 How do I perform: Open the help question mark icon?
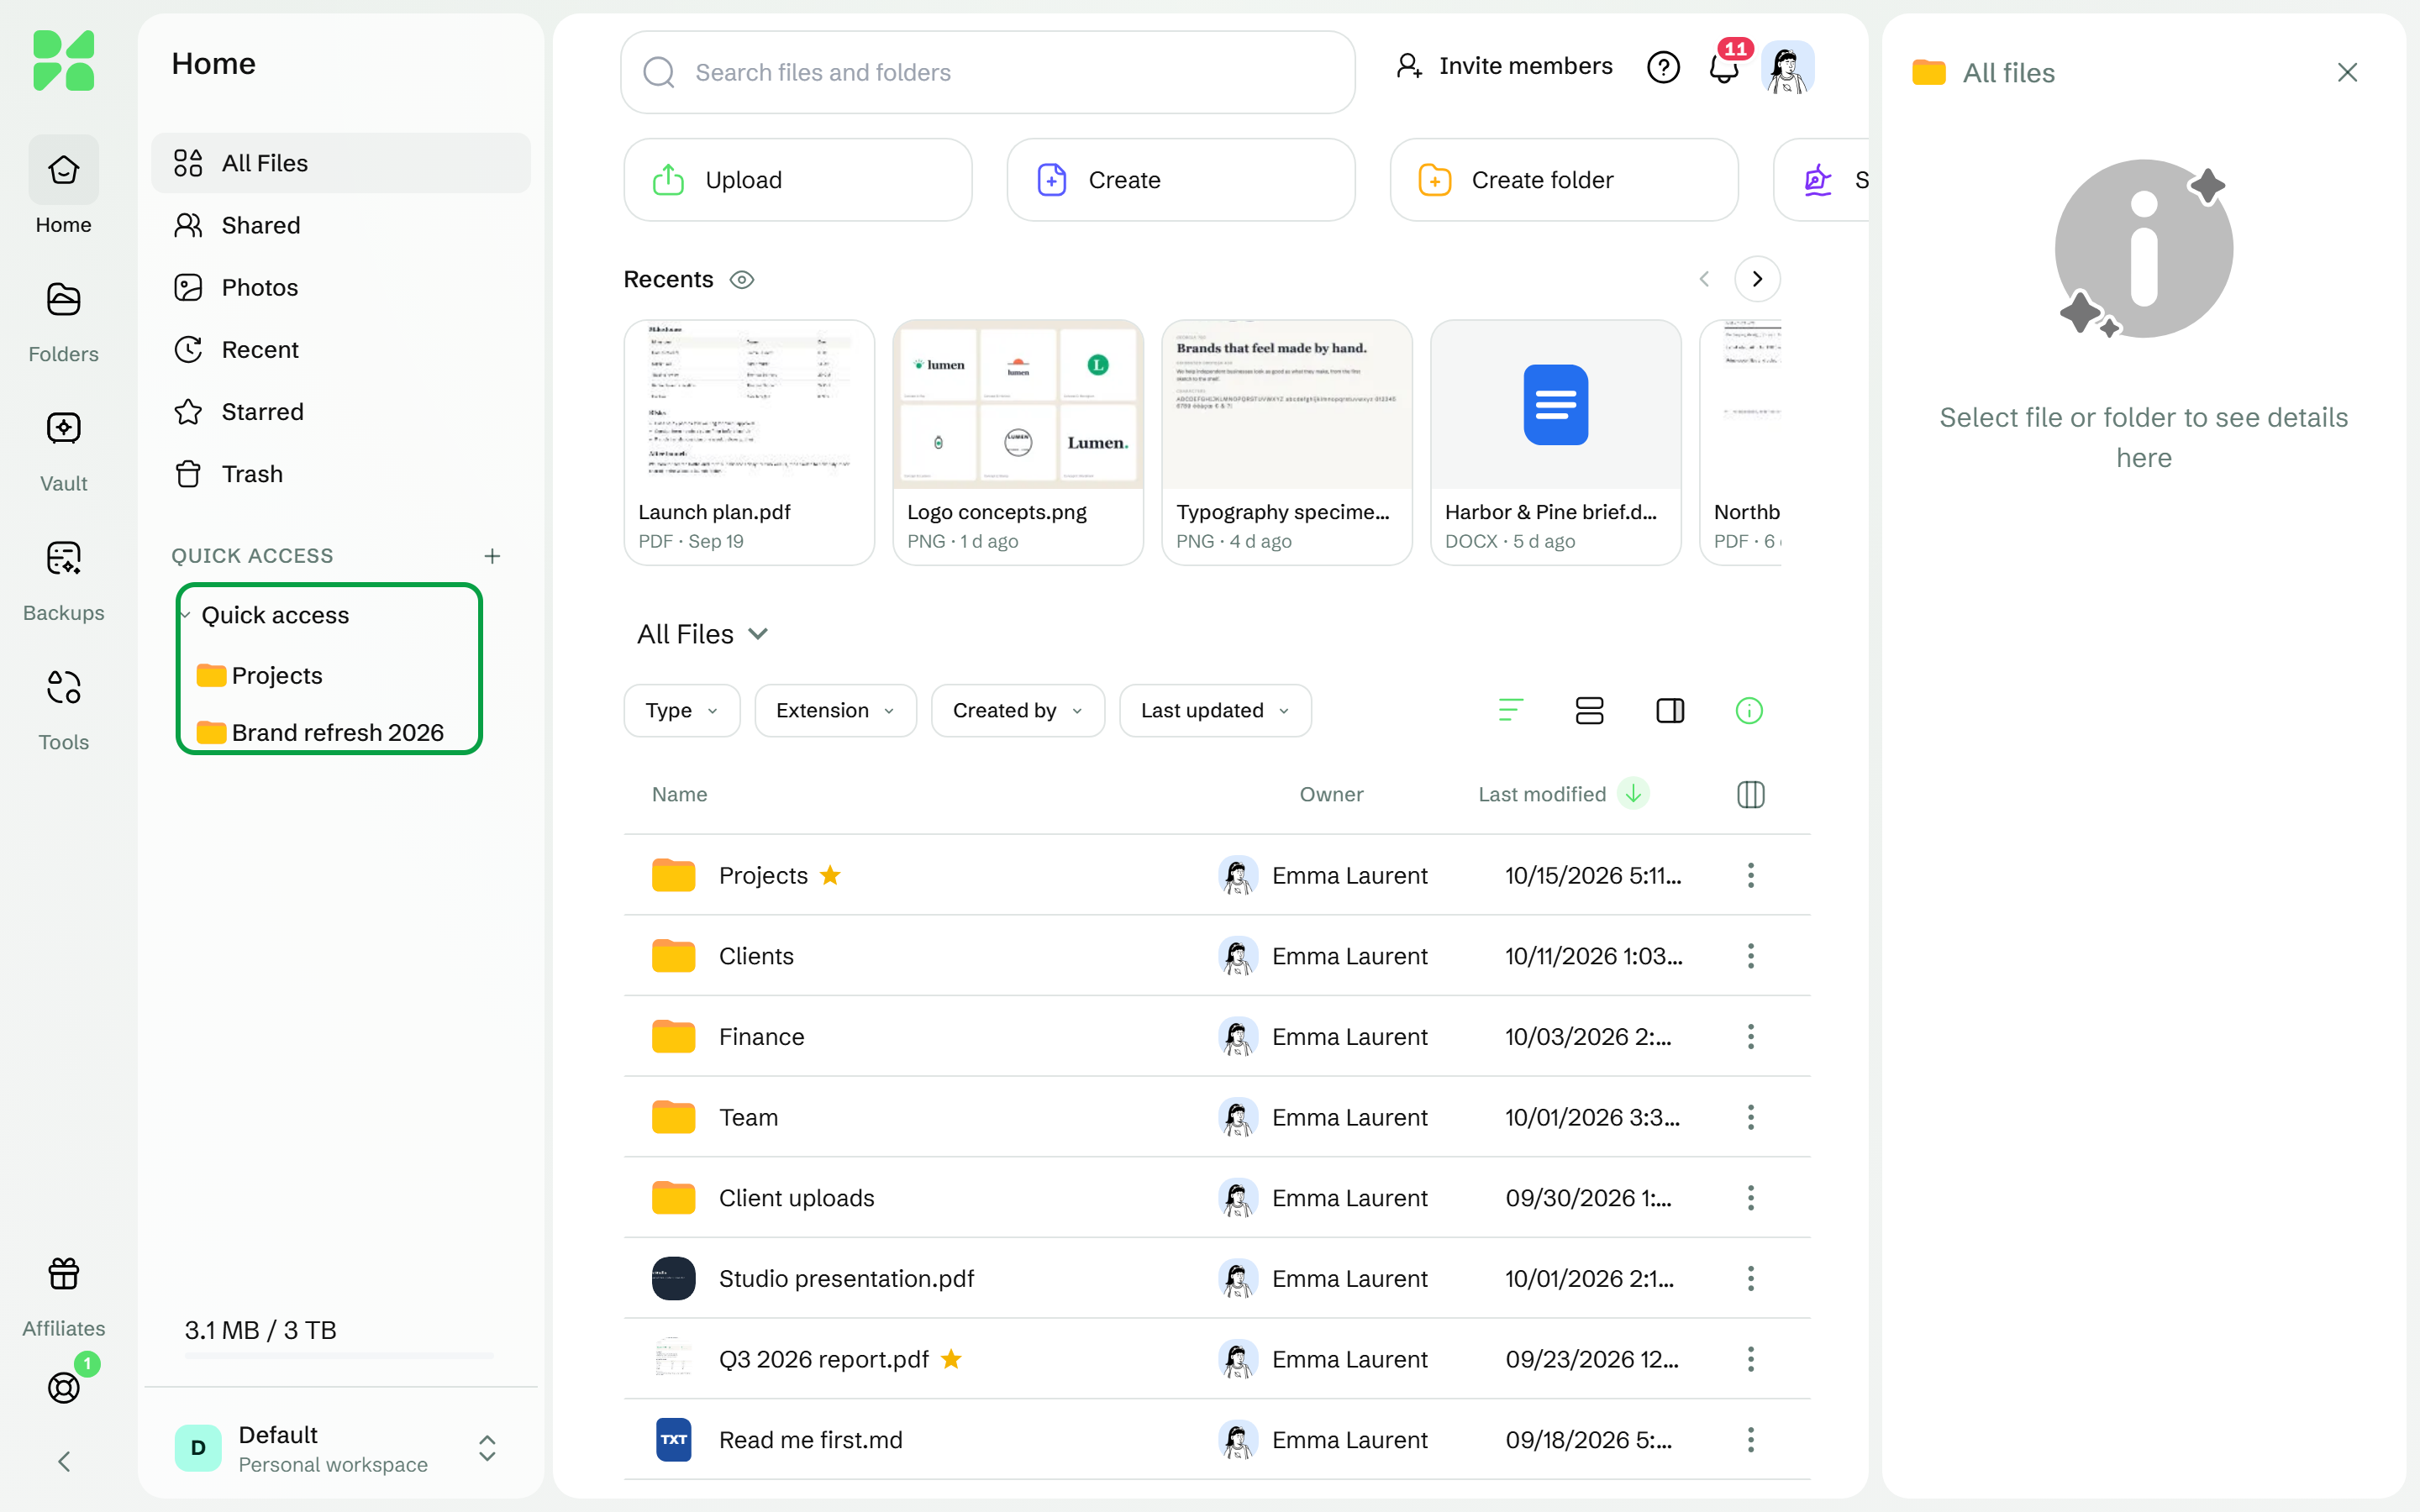1663,67
